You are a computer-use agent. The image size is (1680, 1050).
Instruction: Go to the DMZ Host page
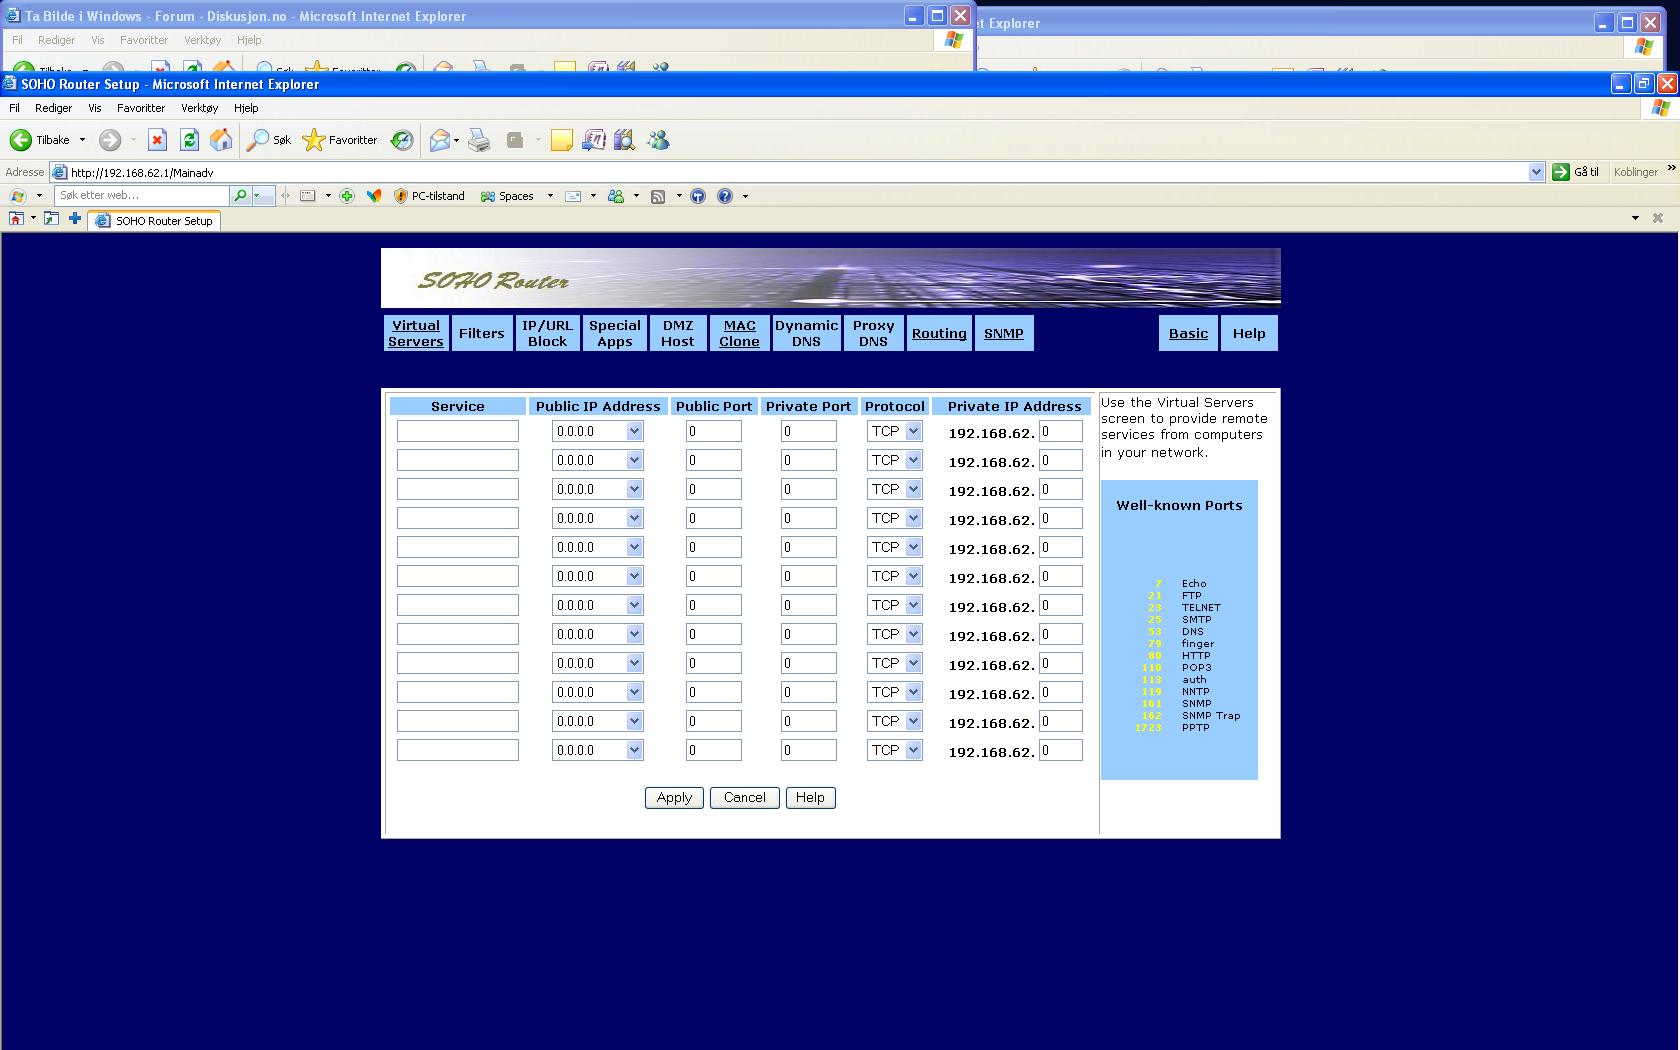[677, 333]
